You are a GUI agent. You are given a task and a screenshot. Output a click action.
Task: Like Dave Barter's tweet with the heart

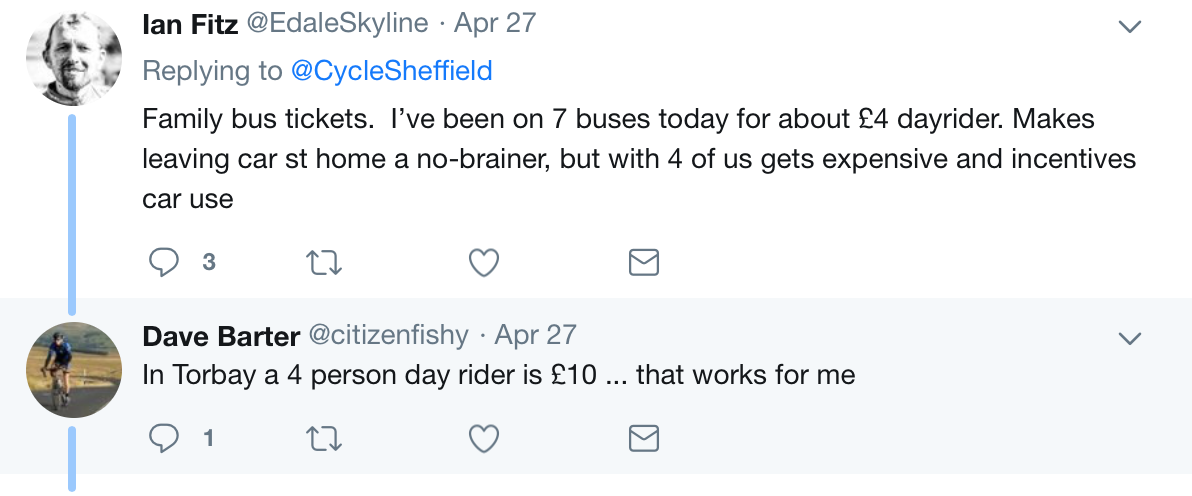point(484,437)
